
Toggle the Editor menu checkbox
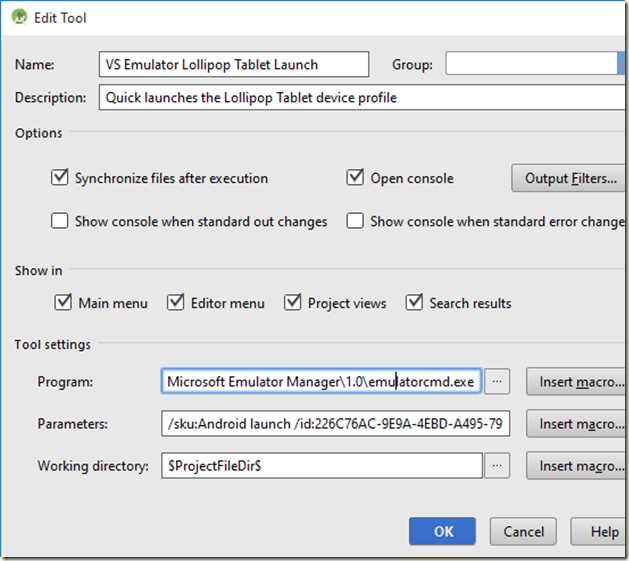pyautogui.click(x=176, y=302)
